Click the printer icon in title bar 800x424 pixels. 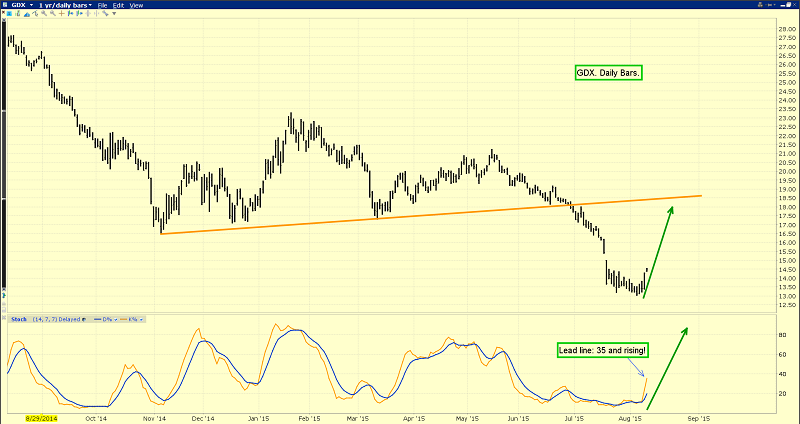[x=760, y=5]
